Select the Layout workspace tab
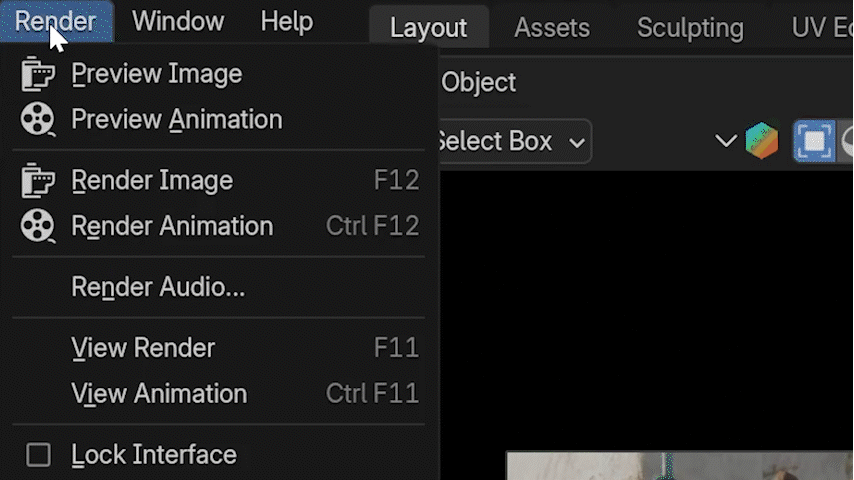This screenshot has width=854, height=480. pyautogui.click(x=428, y=28)
